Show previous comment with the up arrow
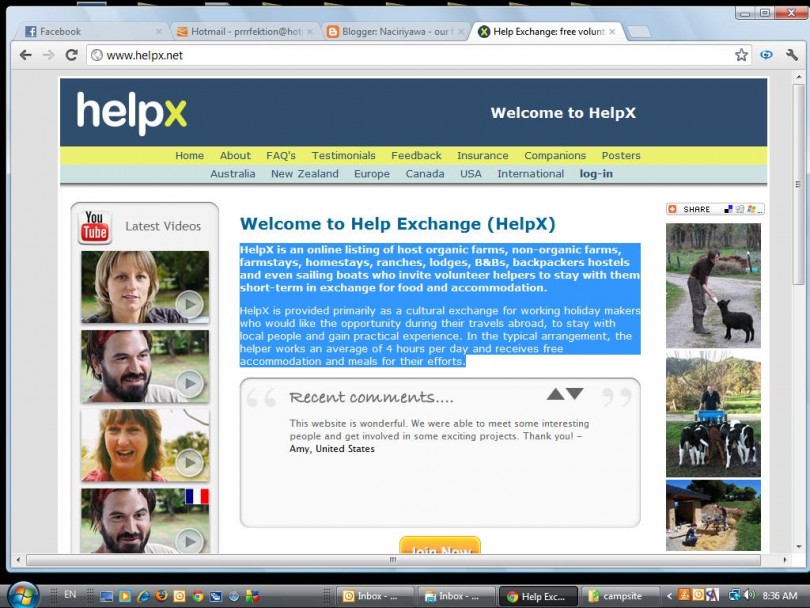 pos(555,394)
